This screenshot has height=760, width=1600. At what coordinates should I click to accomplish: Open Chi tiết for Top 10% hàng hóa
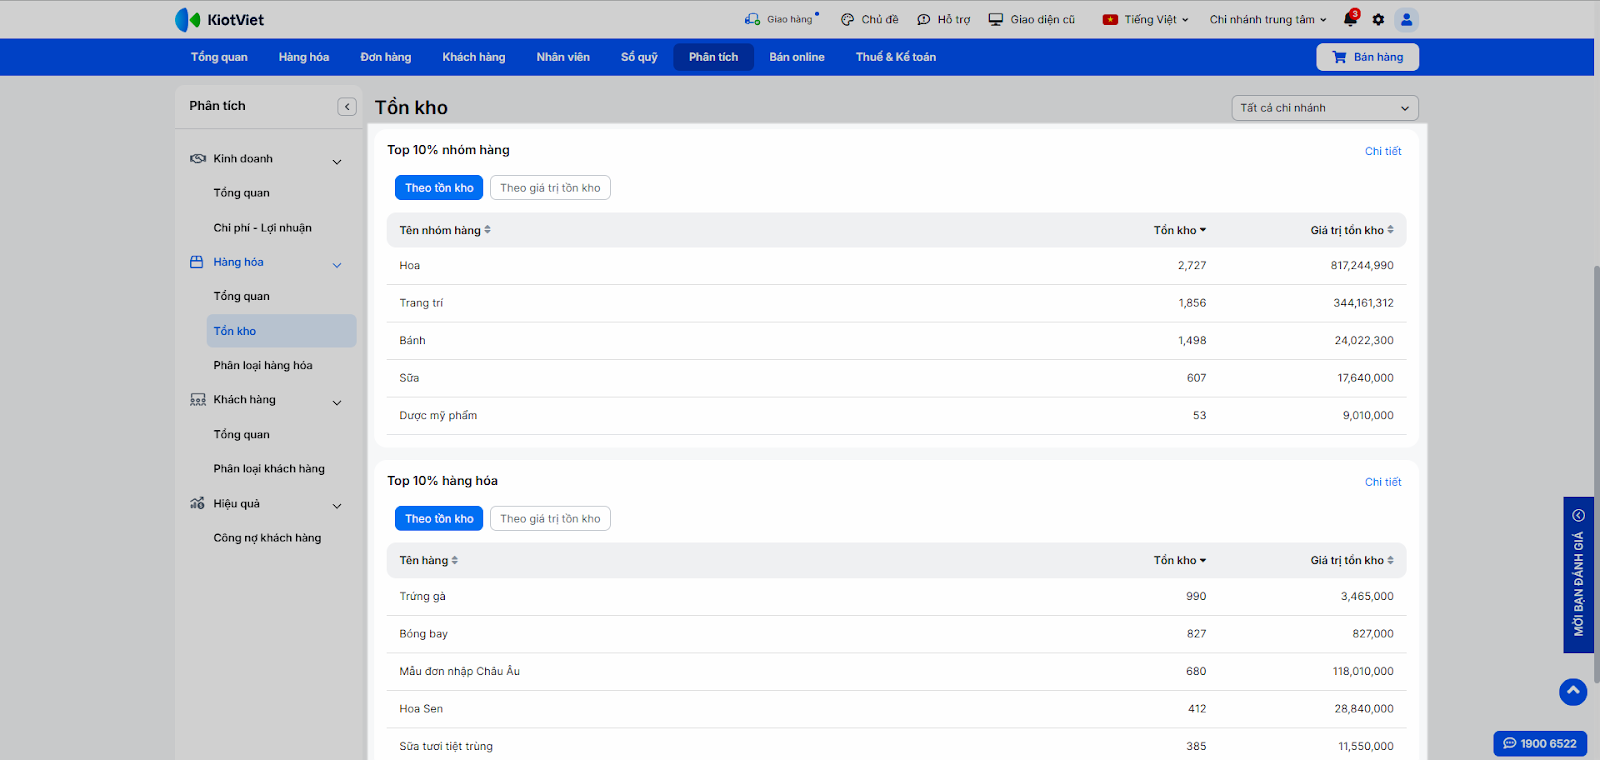tap(1383, 482)
